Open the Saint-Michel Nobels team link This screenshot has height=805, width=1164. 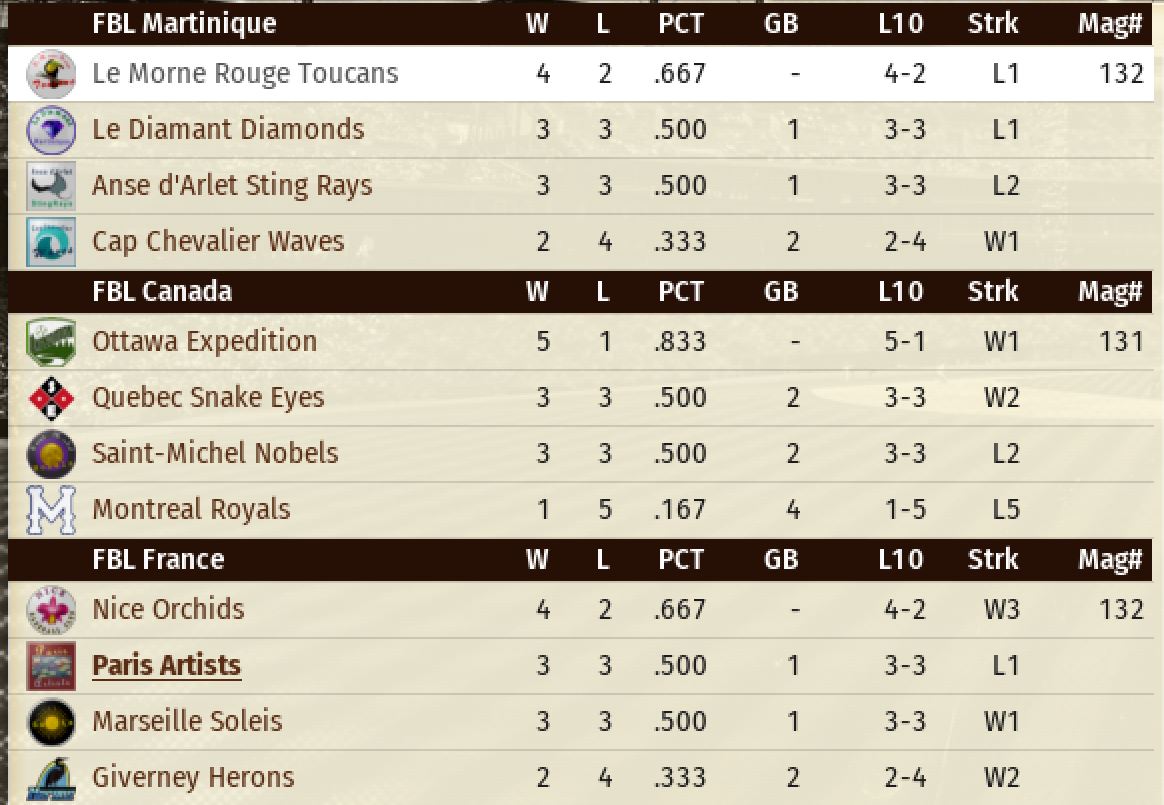[215, 454]
